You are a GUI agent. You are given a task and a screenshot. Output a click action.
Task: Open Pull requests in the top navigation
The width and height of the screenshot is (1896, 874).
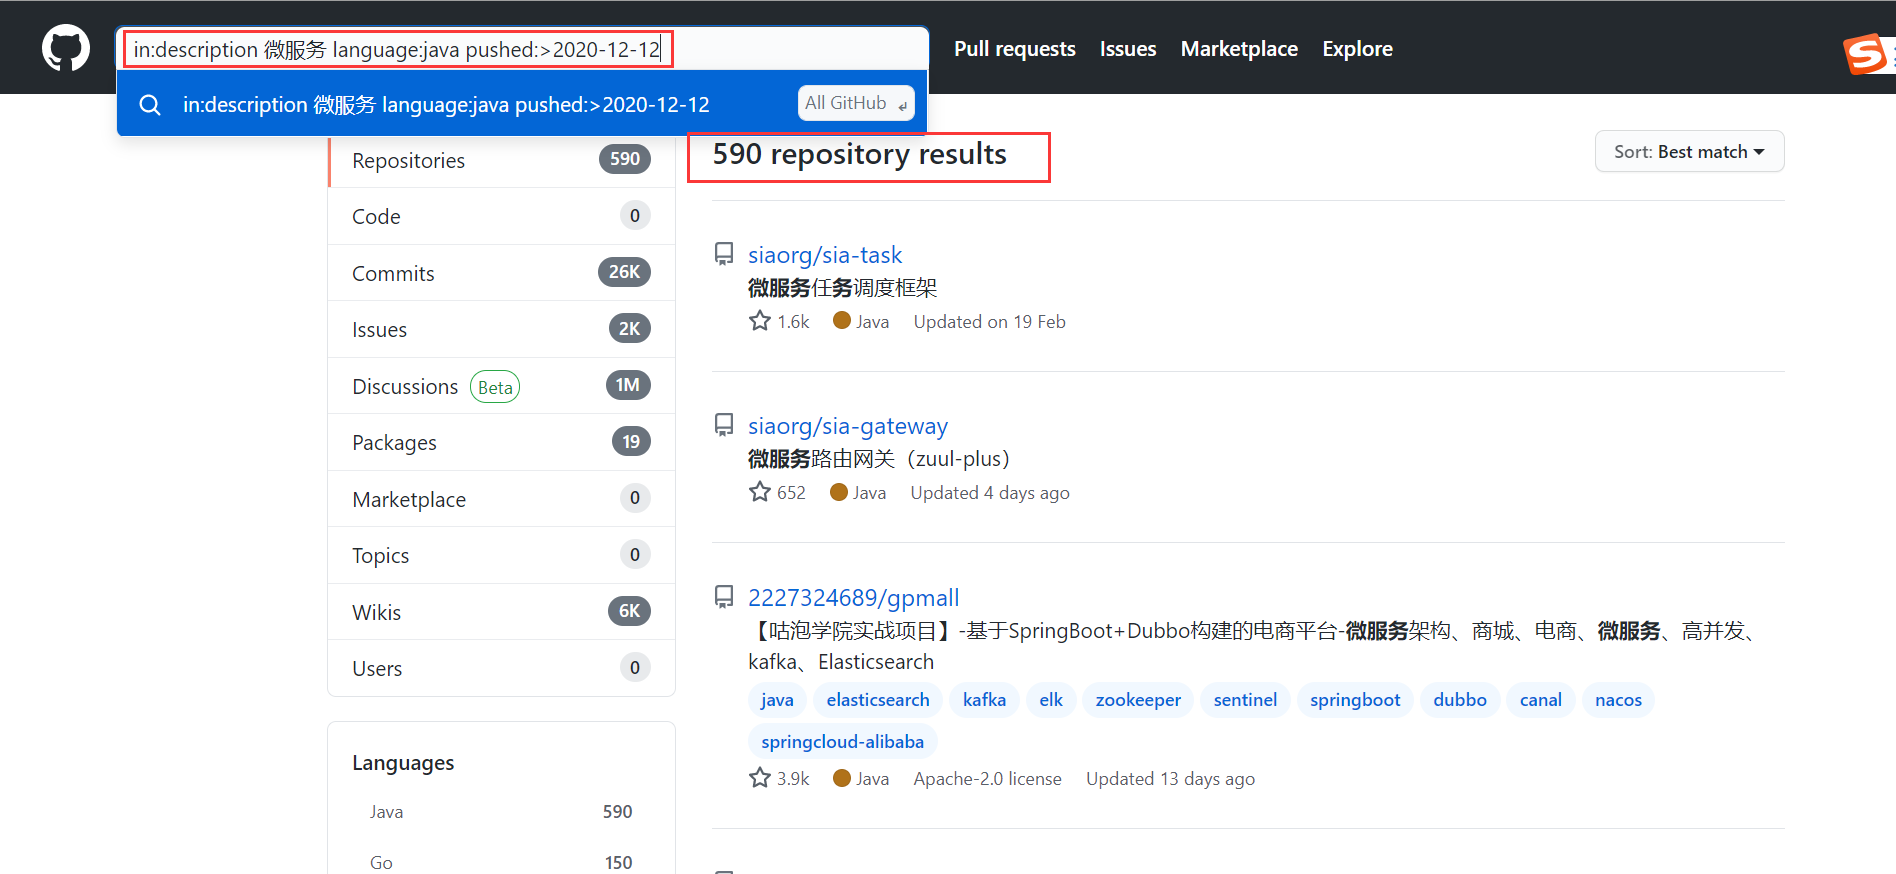(1014, 49)
